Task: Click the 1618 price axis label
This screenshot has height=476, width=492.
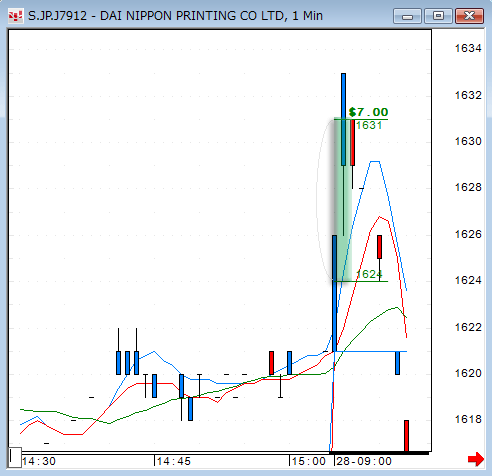Action: (468, 419)
